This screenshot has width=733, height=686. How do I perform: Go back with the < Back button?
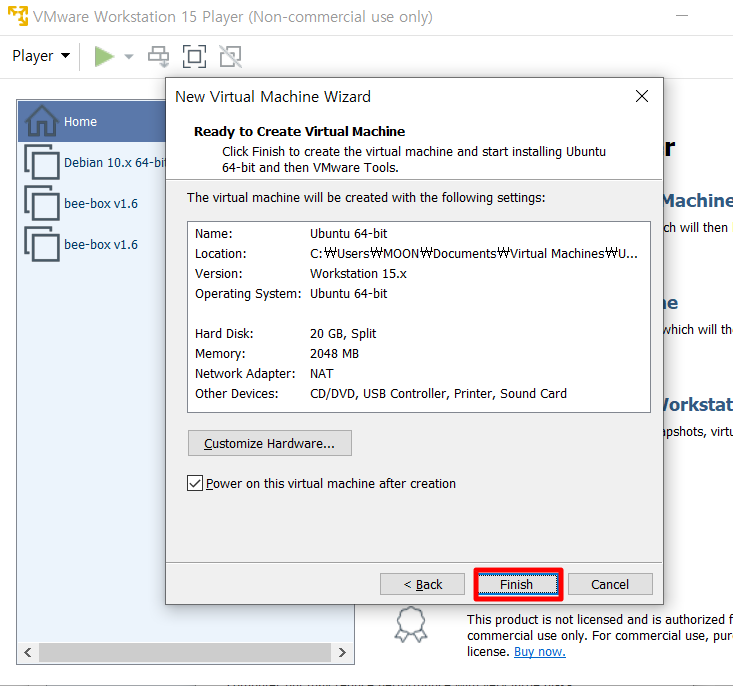point(422,585)
